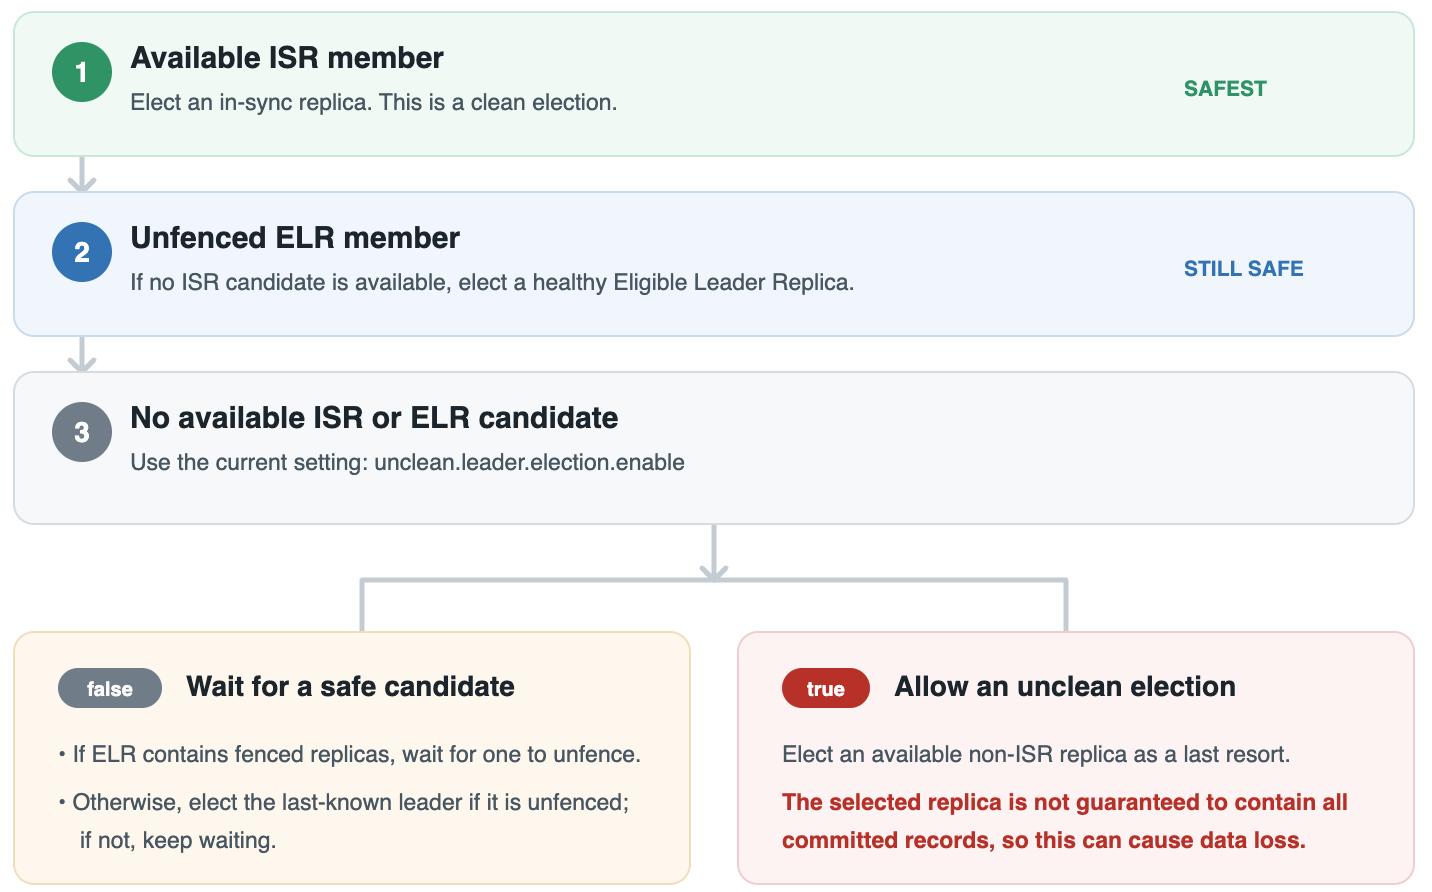The height and width of the screenshot is (892, 1432).
Task: Click 'No available ISR or ELR candidate' heading
Action: [374, 418]
